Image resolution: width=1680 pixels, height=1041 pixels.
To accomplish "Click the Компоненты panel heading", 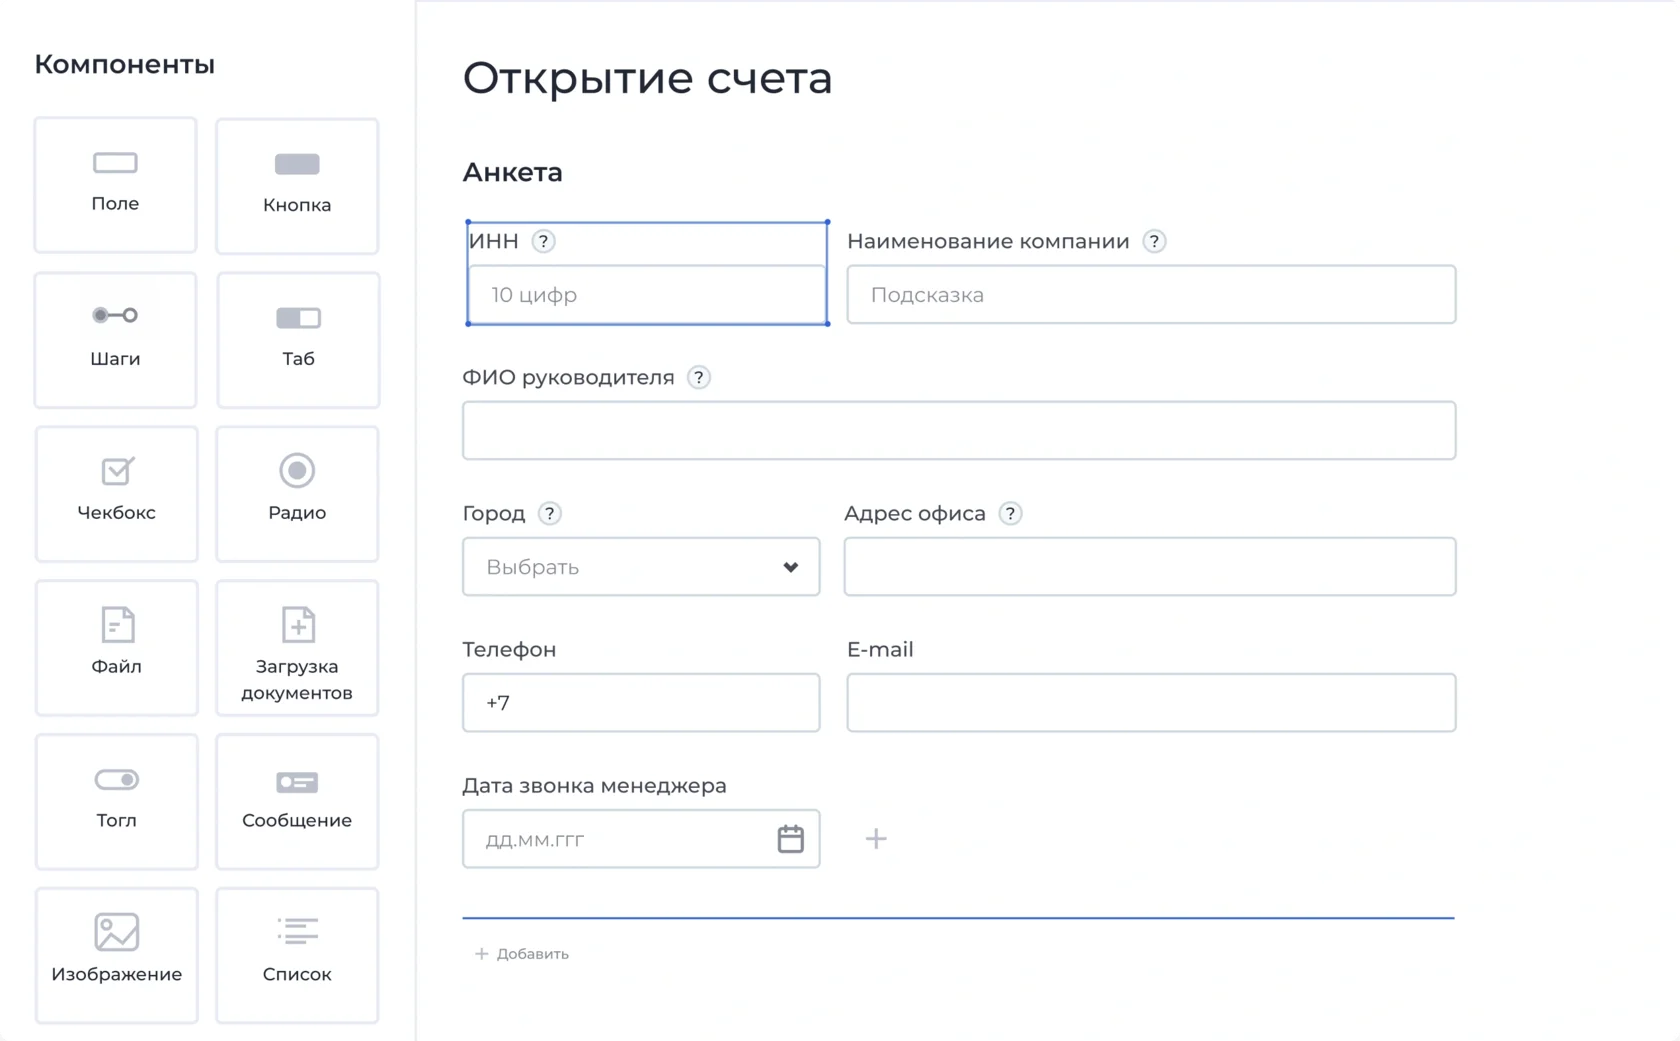I will 124,64.
